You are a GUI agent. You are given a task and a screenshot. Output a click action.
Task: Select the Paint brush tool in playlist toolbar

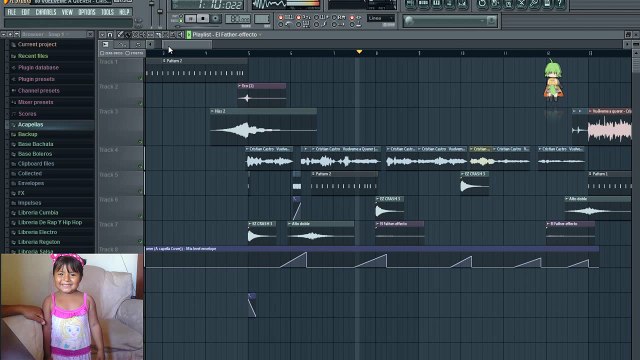127,35
